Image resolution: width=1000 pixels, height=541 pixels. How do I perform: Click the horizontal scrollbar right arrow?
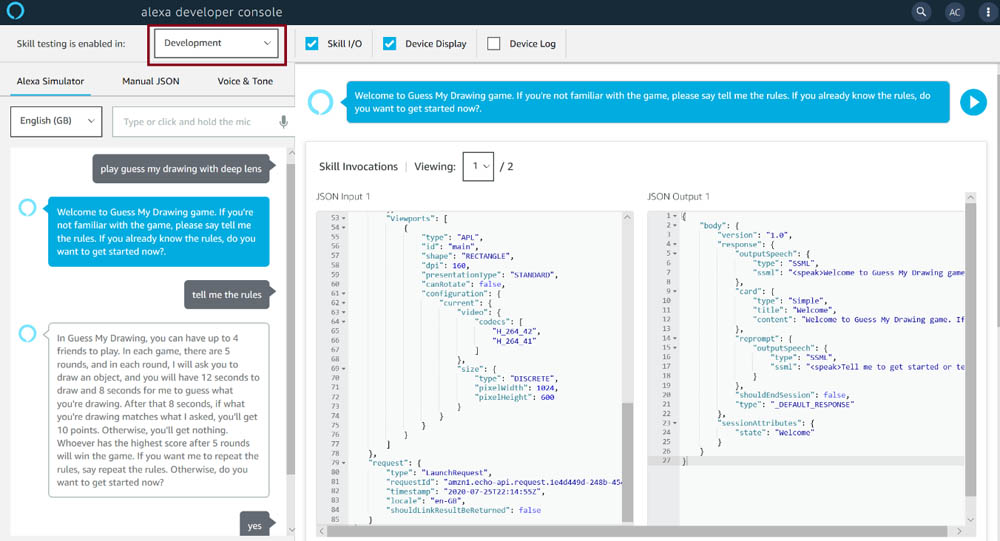pyautogui.click(x=959, y=531)
